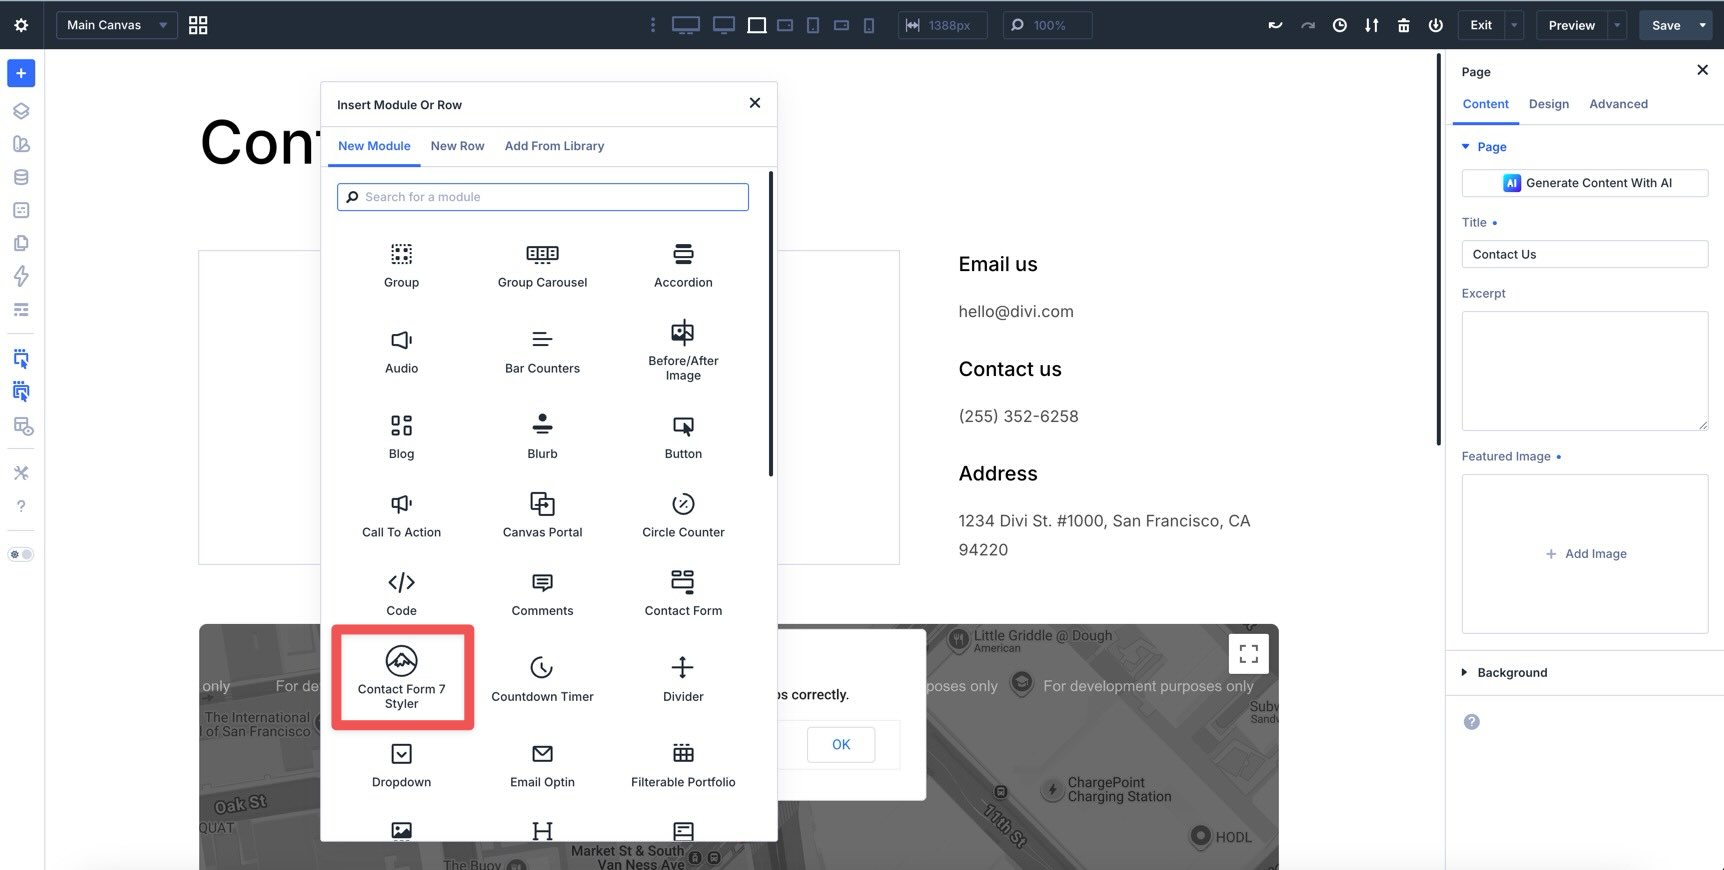Insert the Contact Form 7 Styler module
1724x870 pixels.
[401, 678]
